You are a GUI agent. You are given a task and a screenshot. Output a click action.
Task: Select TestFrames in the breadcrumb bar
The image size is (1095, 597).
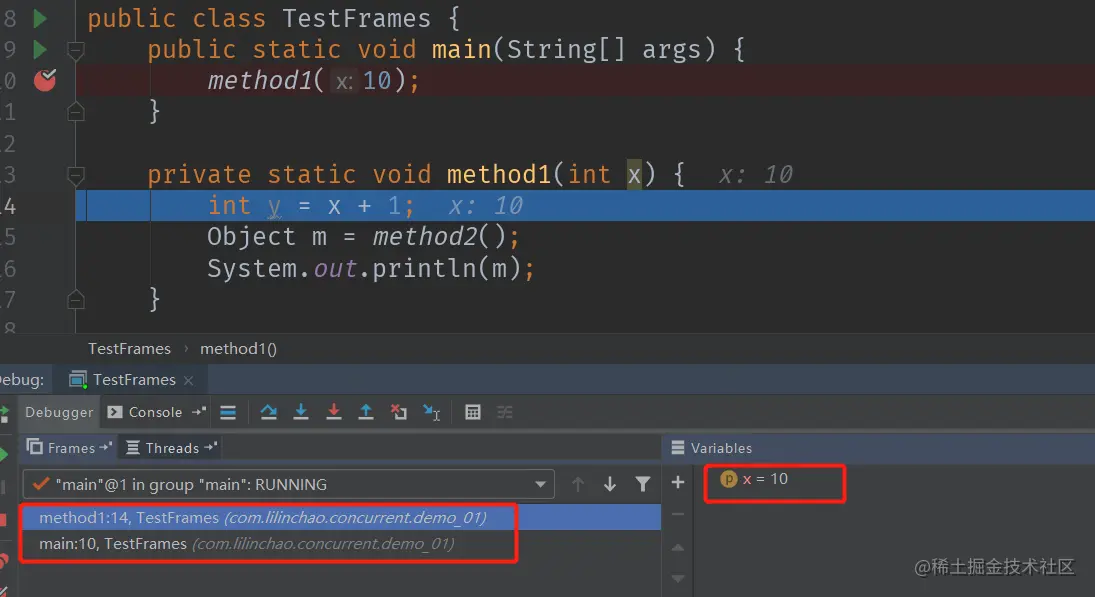tap(129, 348)
